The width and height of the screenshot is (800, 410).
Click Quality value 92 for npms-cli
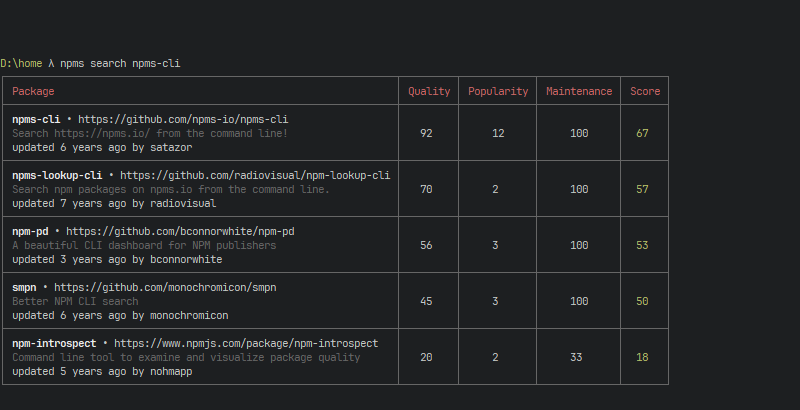pos(426,134)
